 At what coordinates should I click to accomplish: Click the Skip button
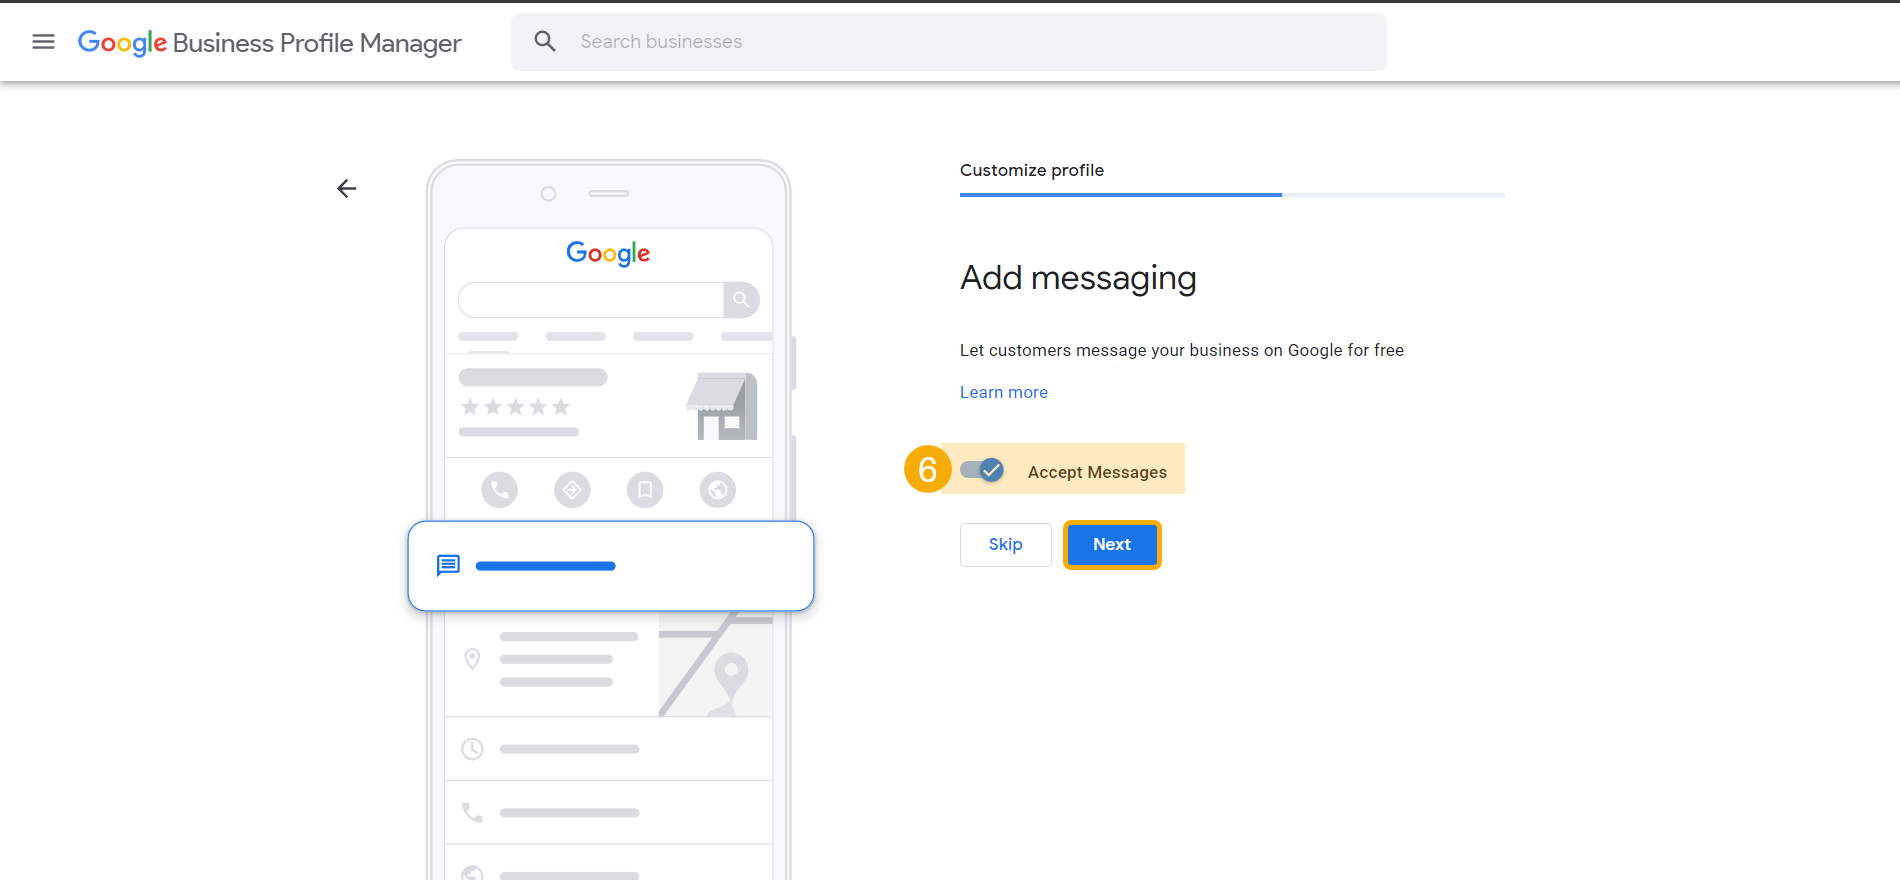pos(1005,544)
